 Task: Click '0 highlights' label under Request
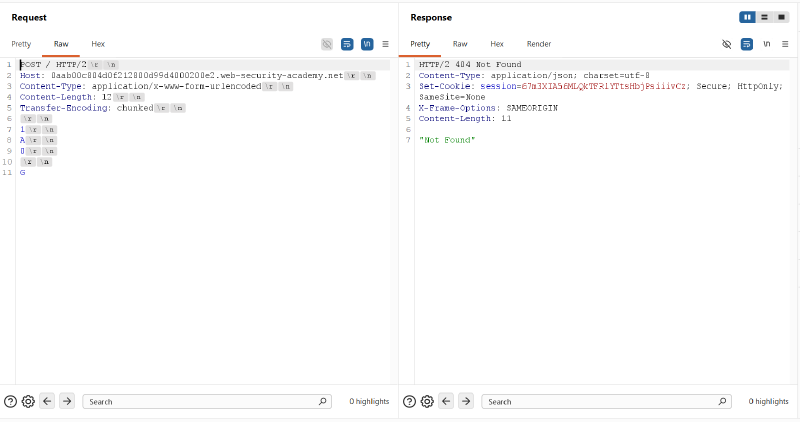point(369,402)
